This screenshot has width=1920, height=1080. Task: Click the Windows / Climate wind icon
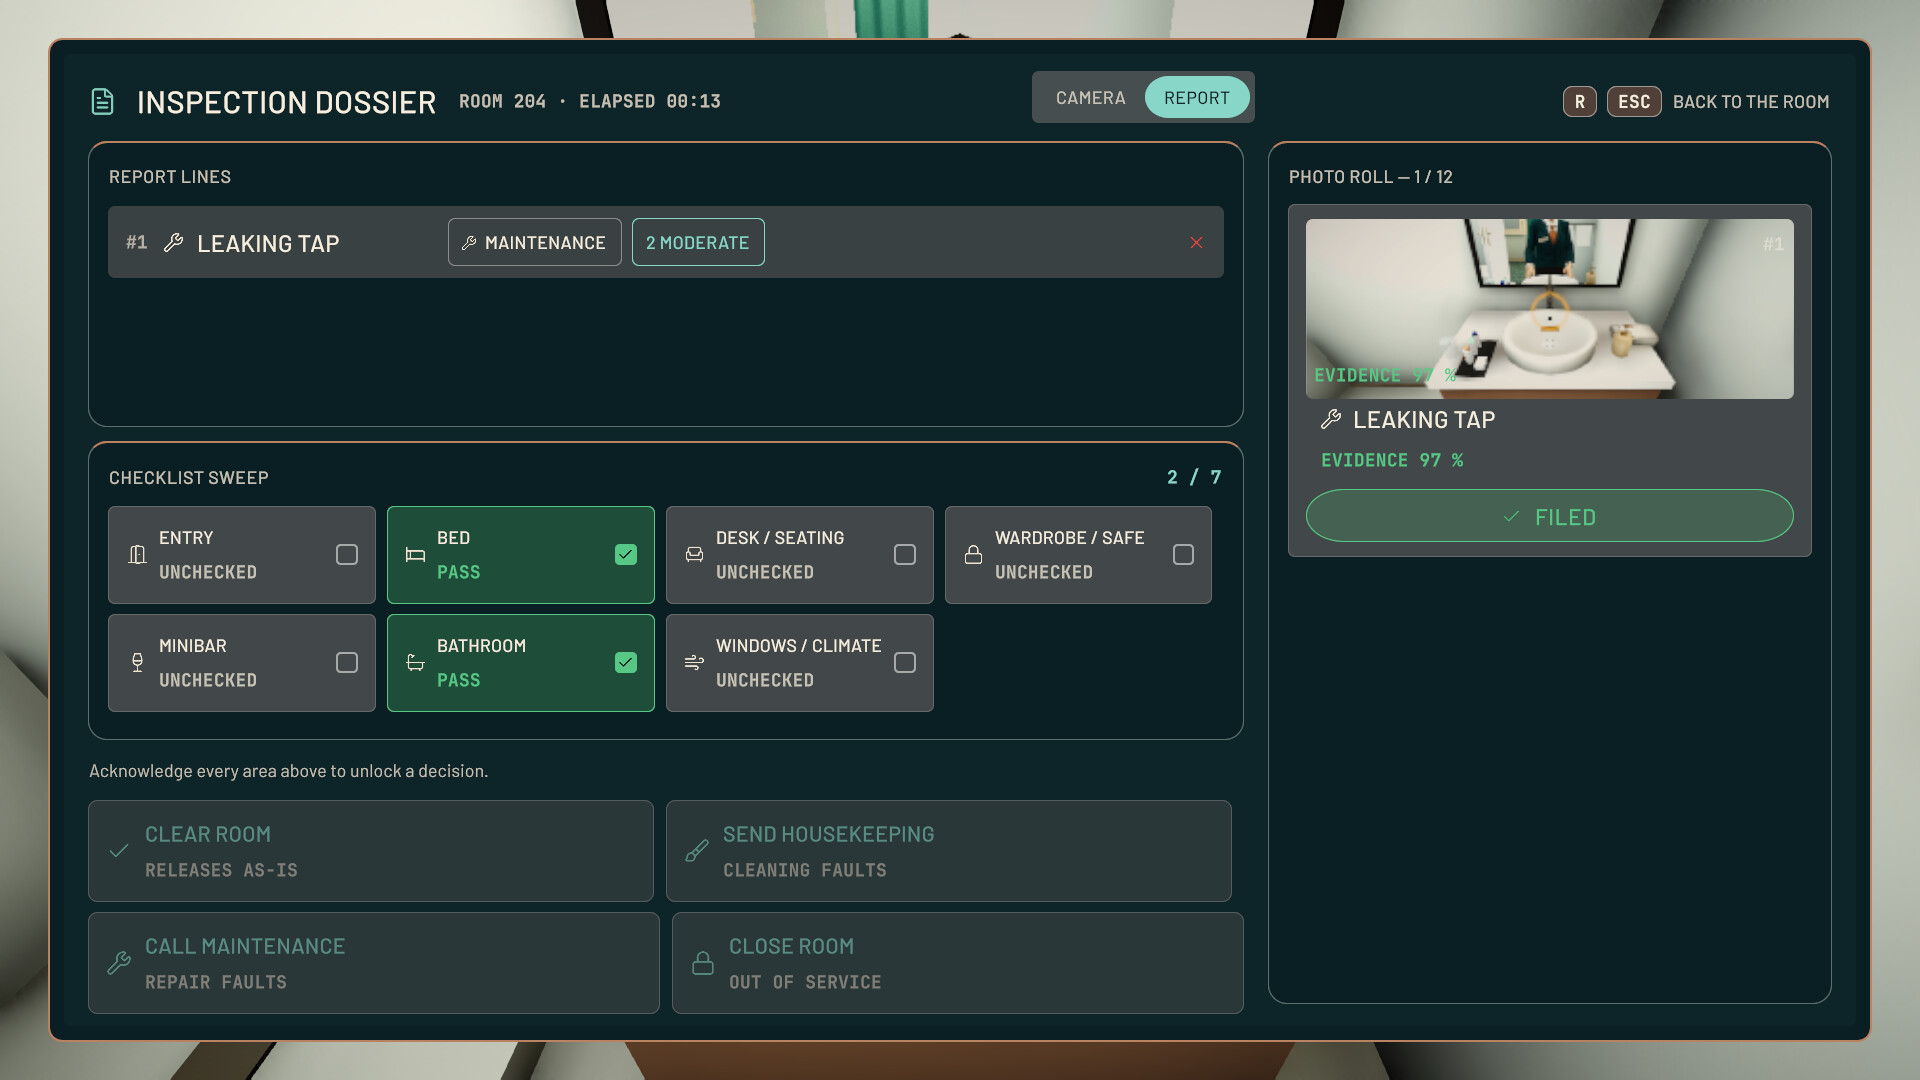tap(694, 663)
